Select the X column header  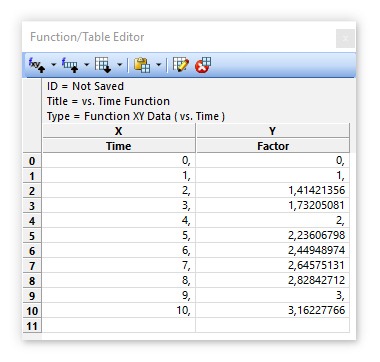point(119,131)
